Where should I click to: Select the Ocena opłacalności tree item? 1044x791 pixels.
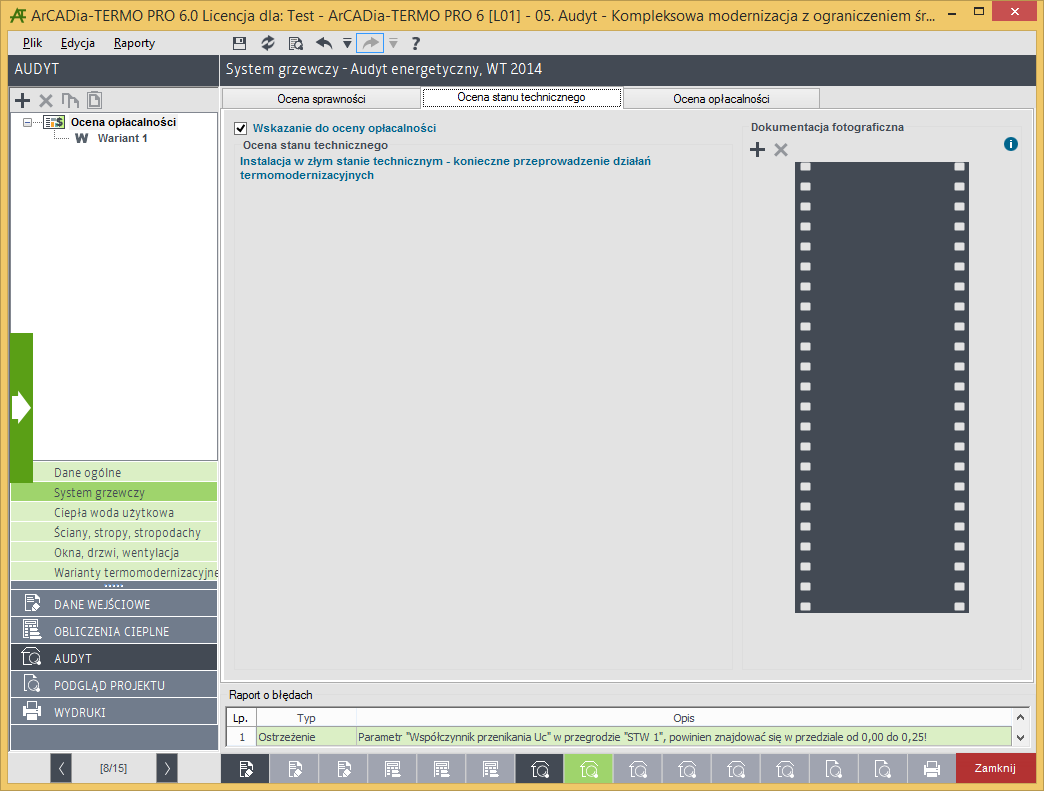123,122
